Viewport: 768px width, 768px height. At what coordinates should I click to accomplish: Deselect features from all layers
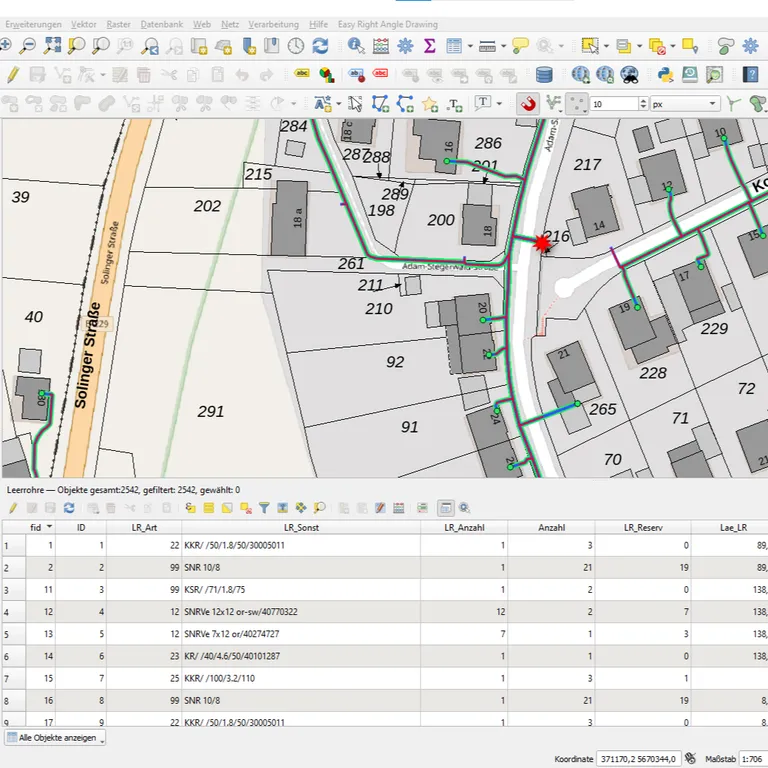[657, 46]
